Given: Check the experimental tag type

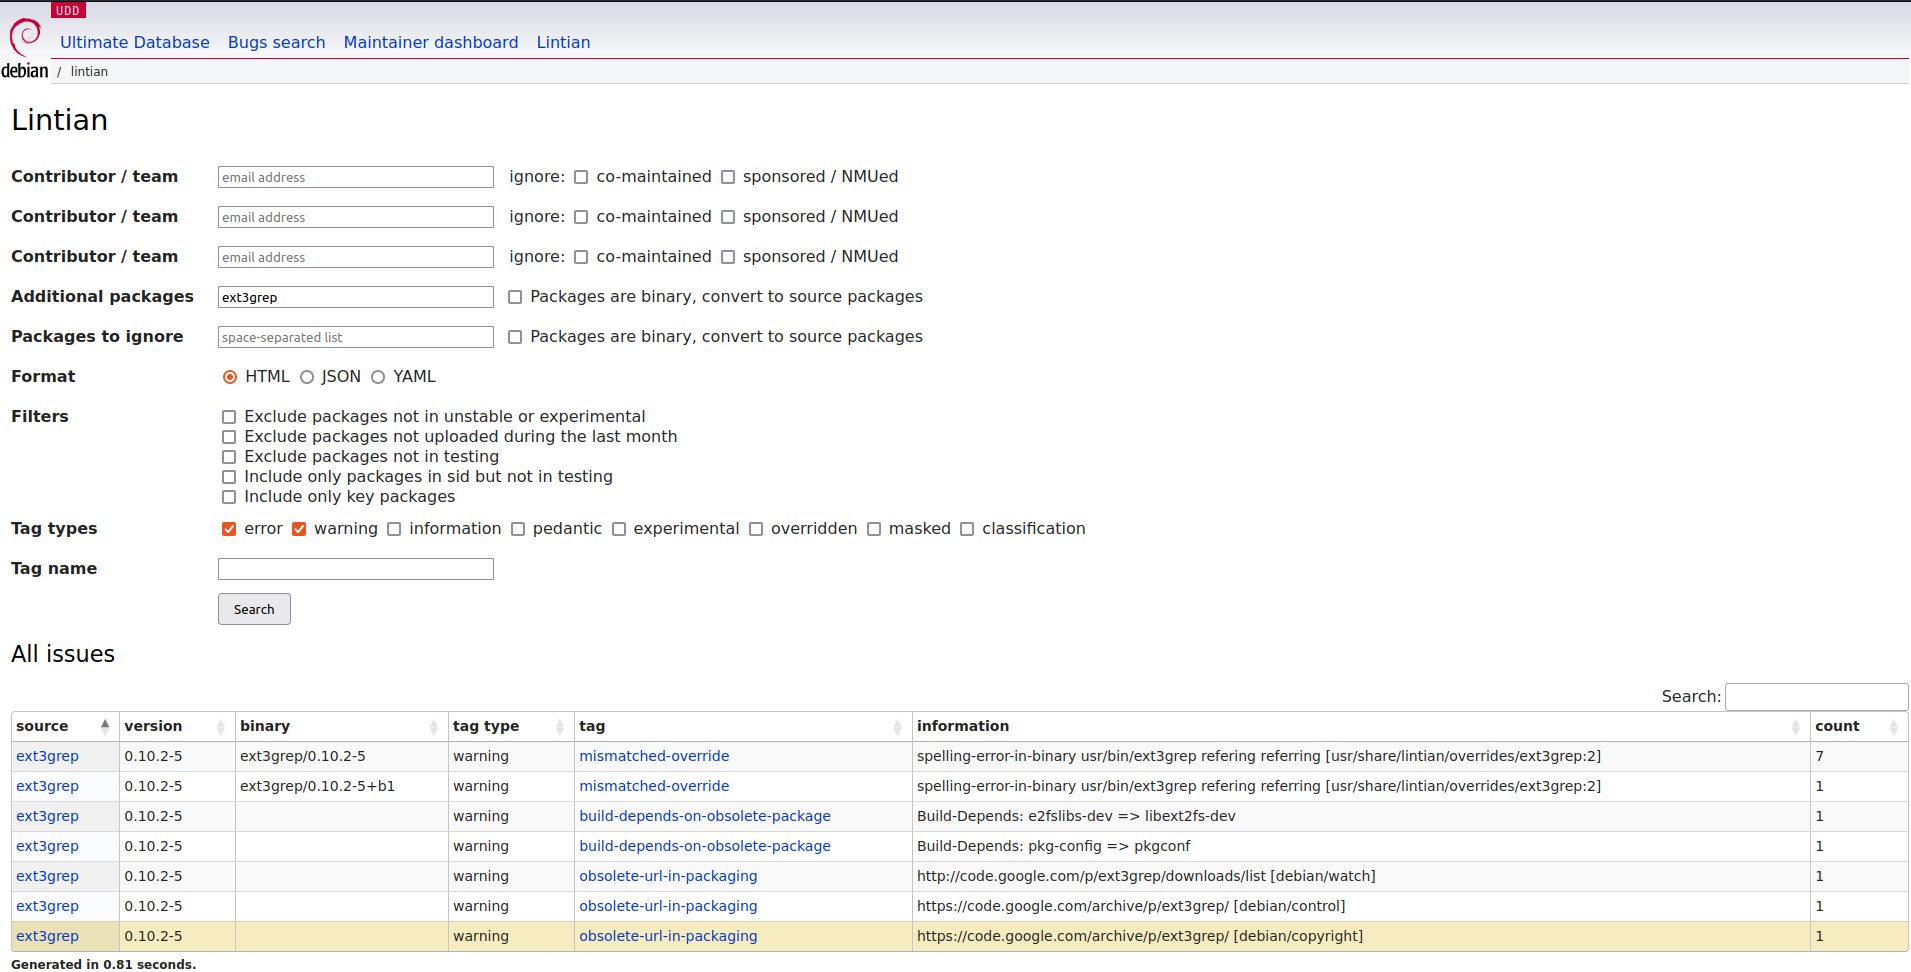Looking at the screenshot, I should coord(619,529).
